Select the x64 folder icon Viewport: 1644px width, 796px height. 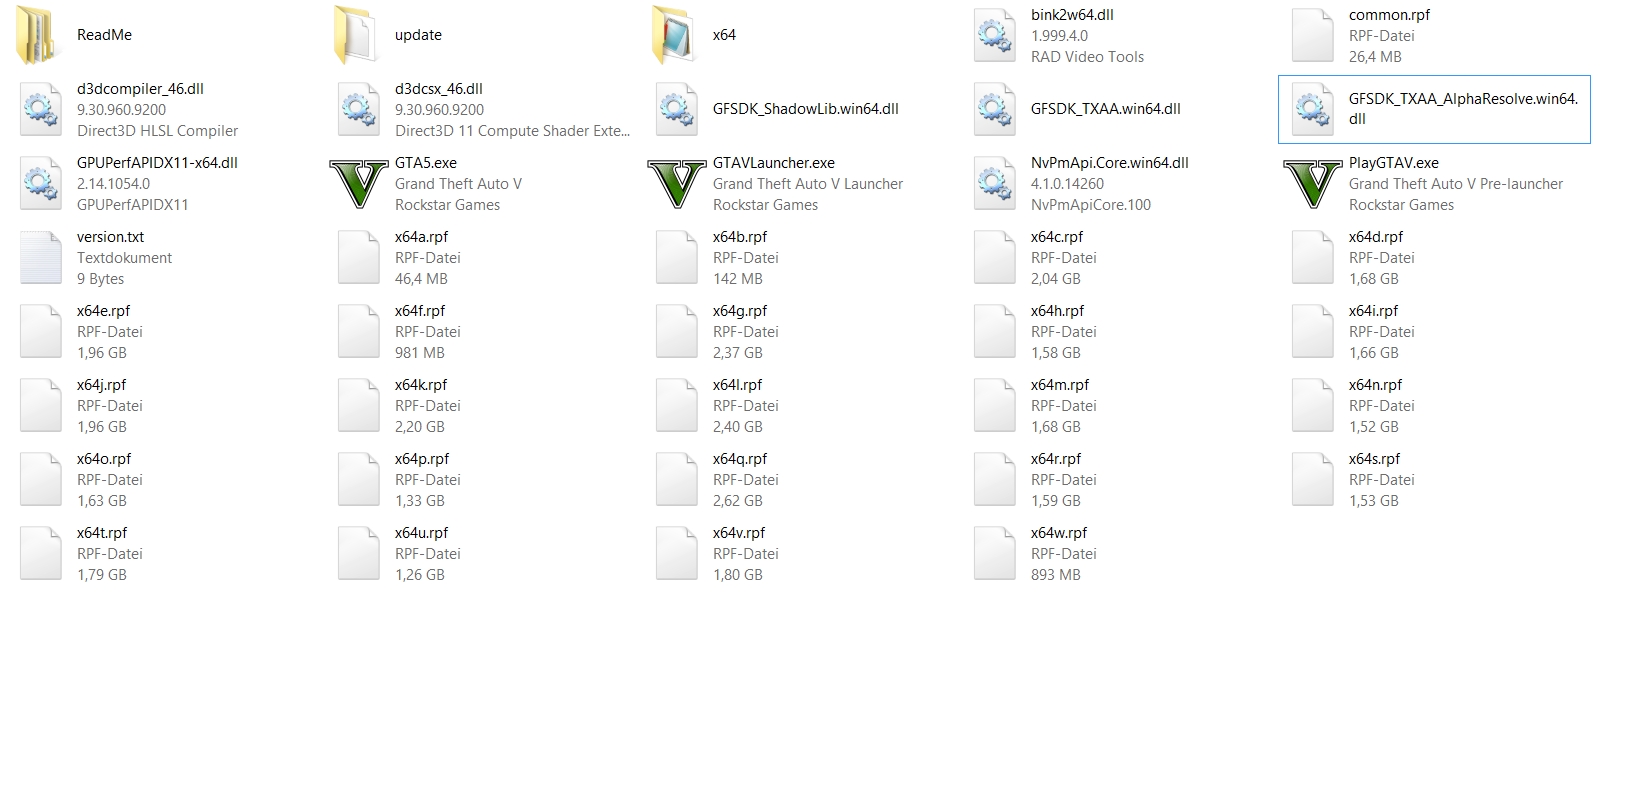coord(676,35)
